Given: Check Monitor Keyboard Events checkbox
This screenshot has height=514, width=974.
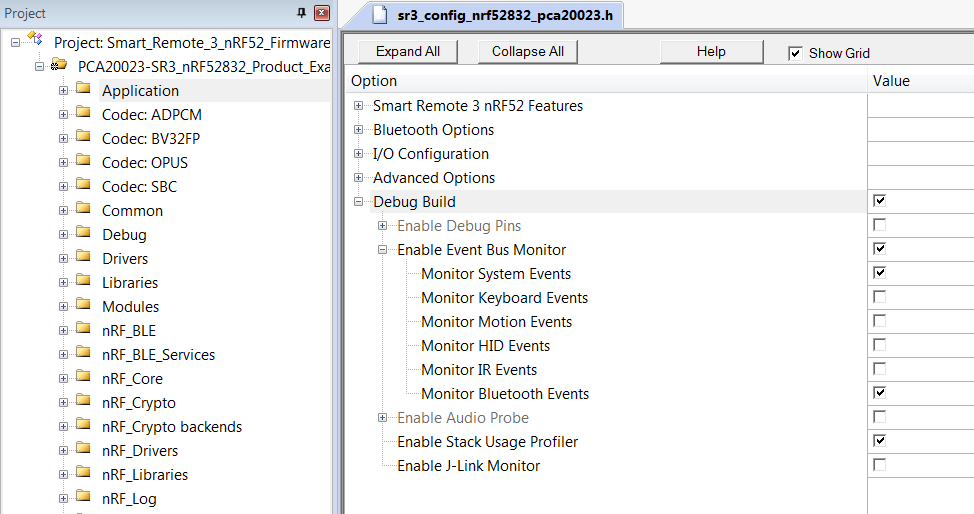Looking at the screenshot, I should (879, 296).
